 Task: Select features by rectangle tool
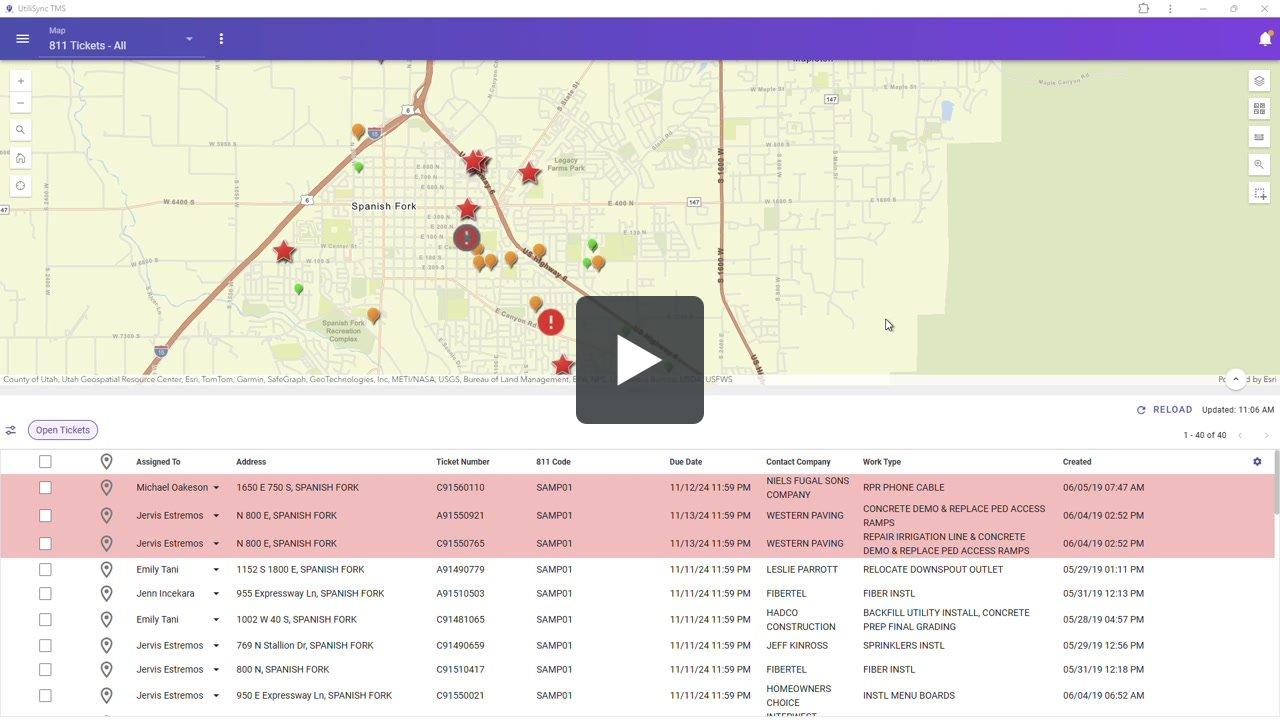click(x=1259, y=193)
